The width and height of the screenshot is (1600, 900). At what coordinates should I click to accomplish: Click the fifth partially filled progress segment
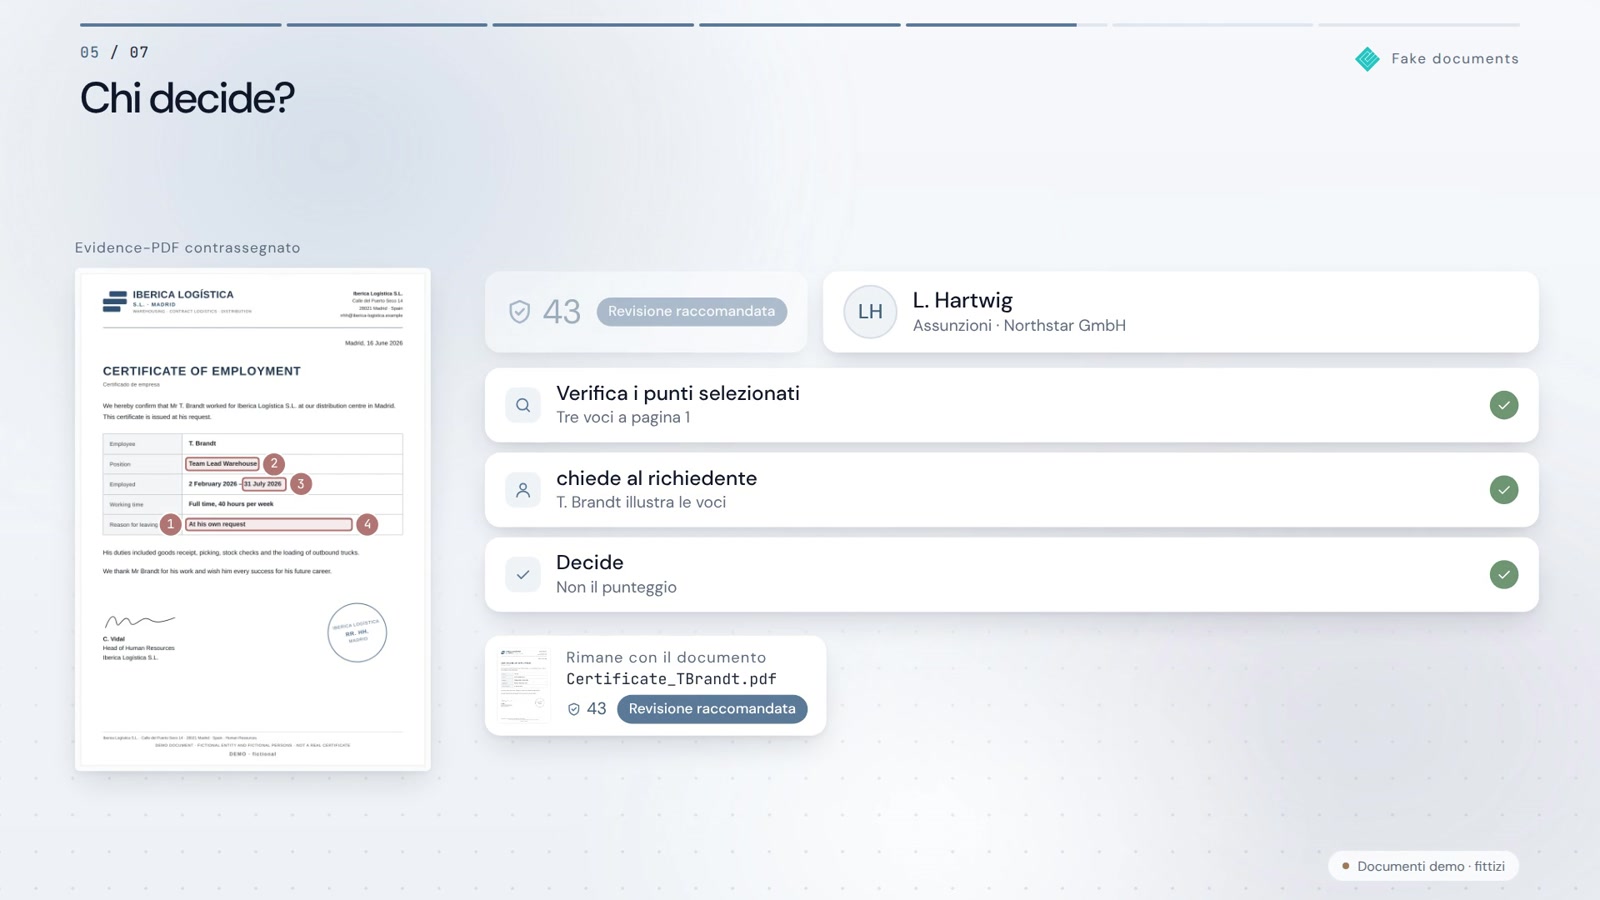pos(1006,25)
